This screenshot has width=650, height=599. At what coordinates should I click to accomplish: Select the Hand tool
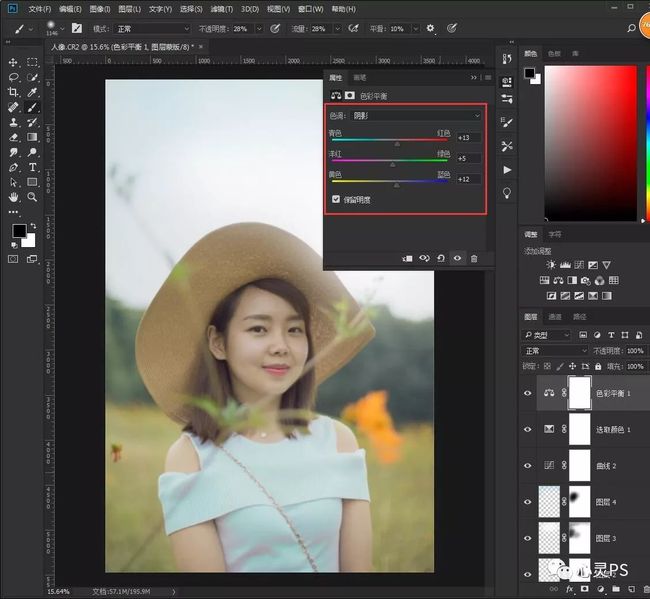pos(13,197)
